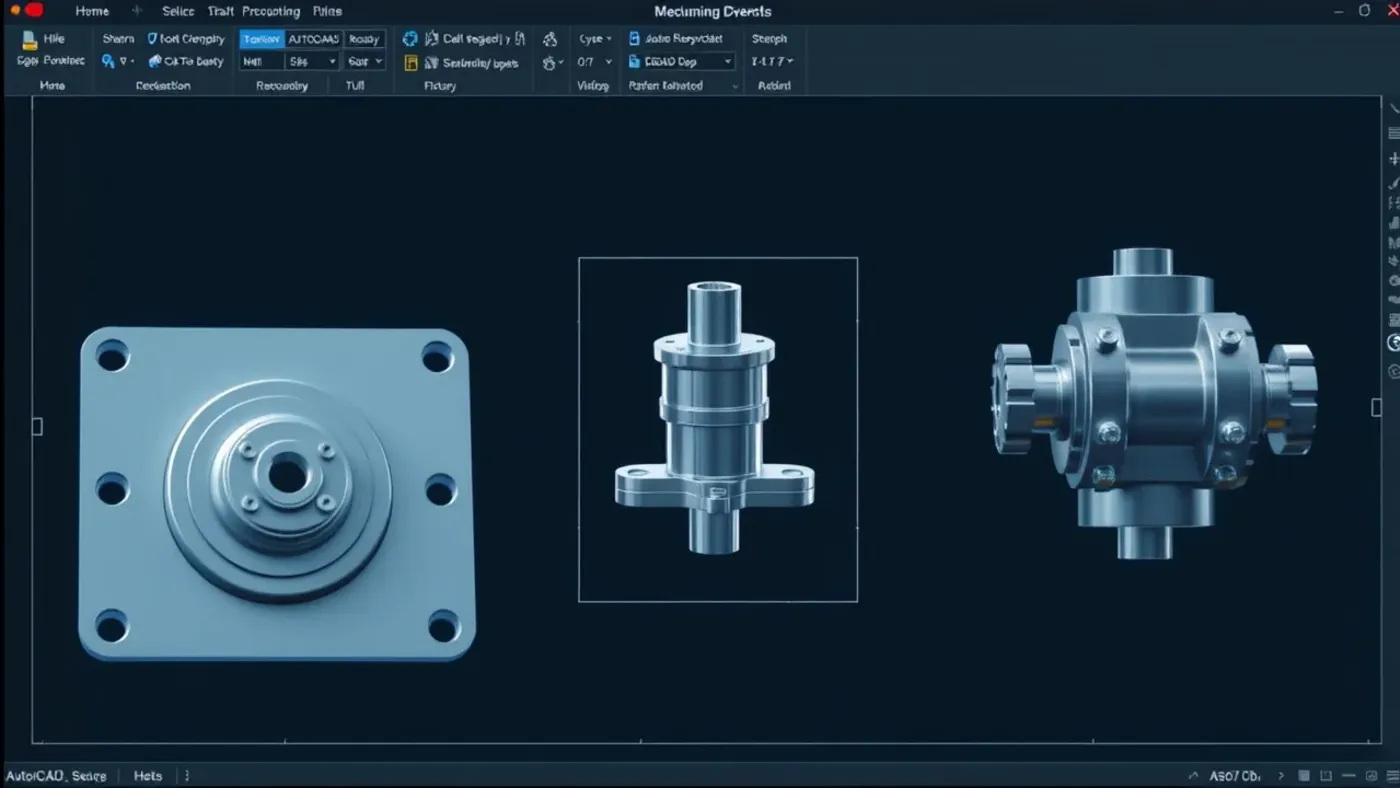
Task: Click the shield icon next to Ilori Clenpity
Action: [153, 39]
